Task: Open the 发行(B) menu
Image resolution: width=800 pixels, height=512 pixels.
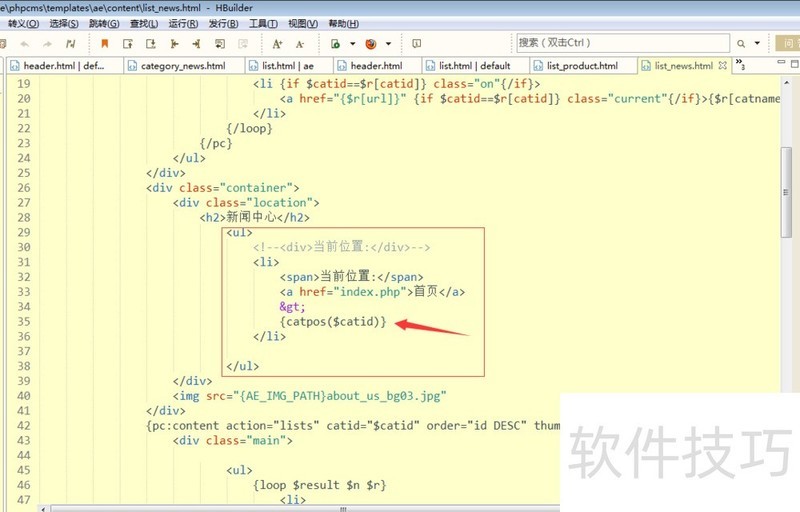Action: tap(223, 23)
